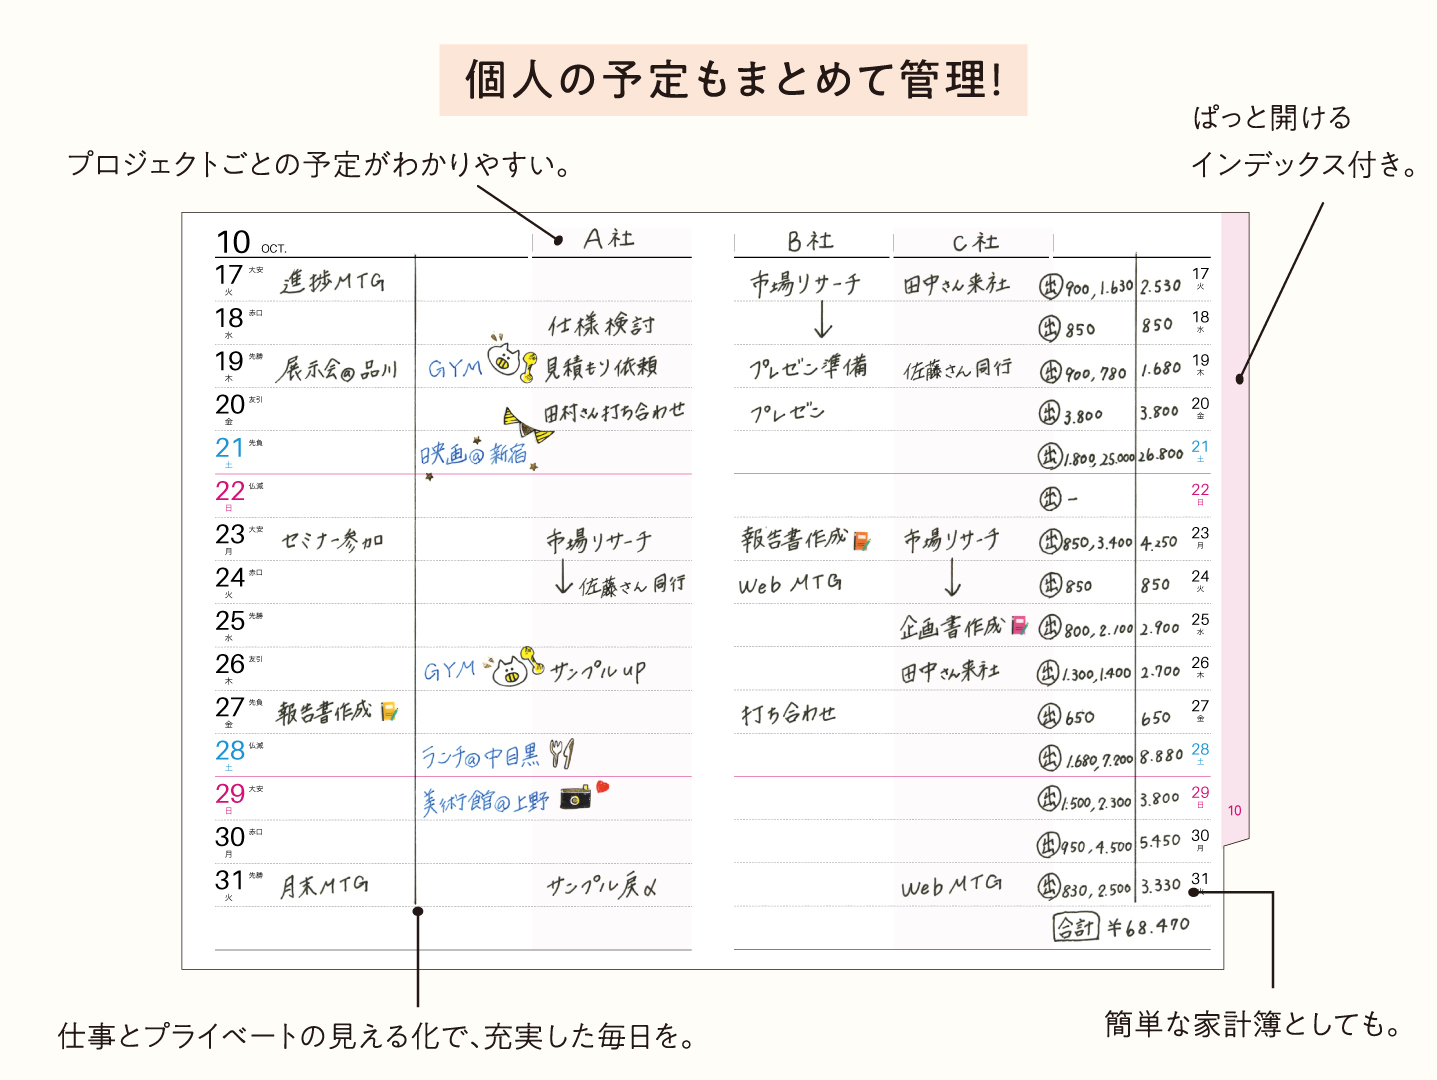Click the 田村さん打ち合わせ entry
Image resolution: width=1437 pixels, height=1080 pixels.
click(614, 411)
